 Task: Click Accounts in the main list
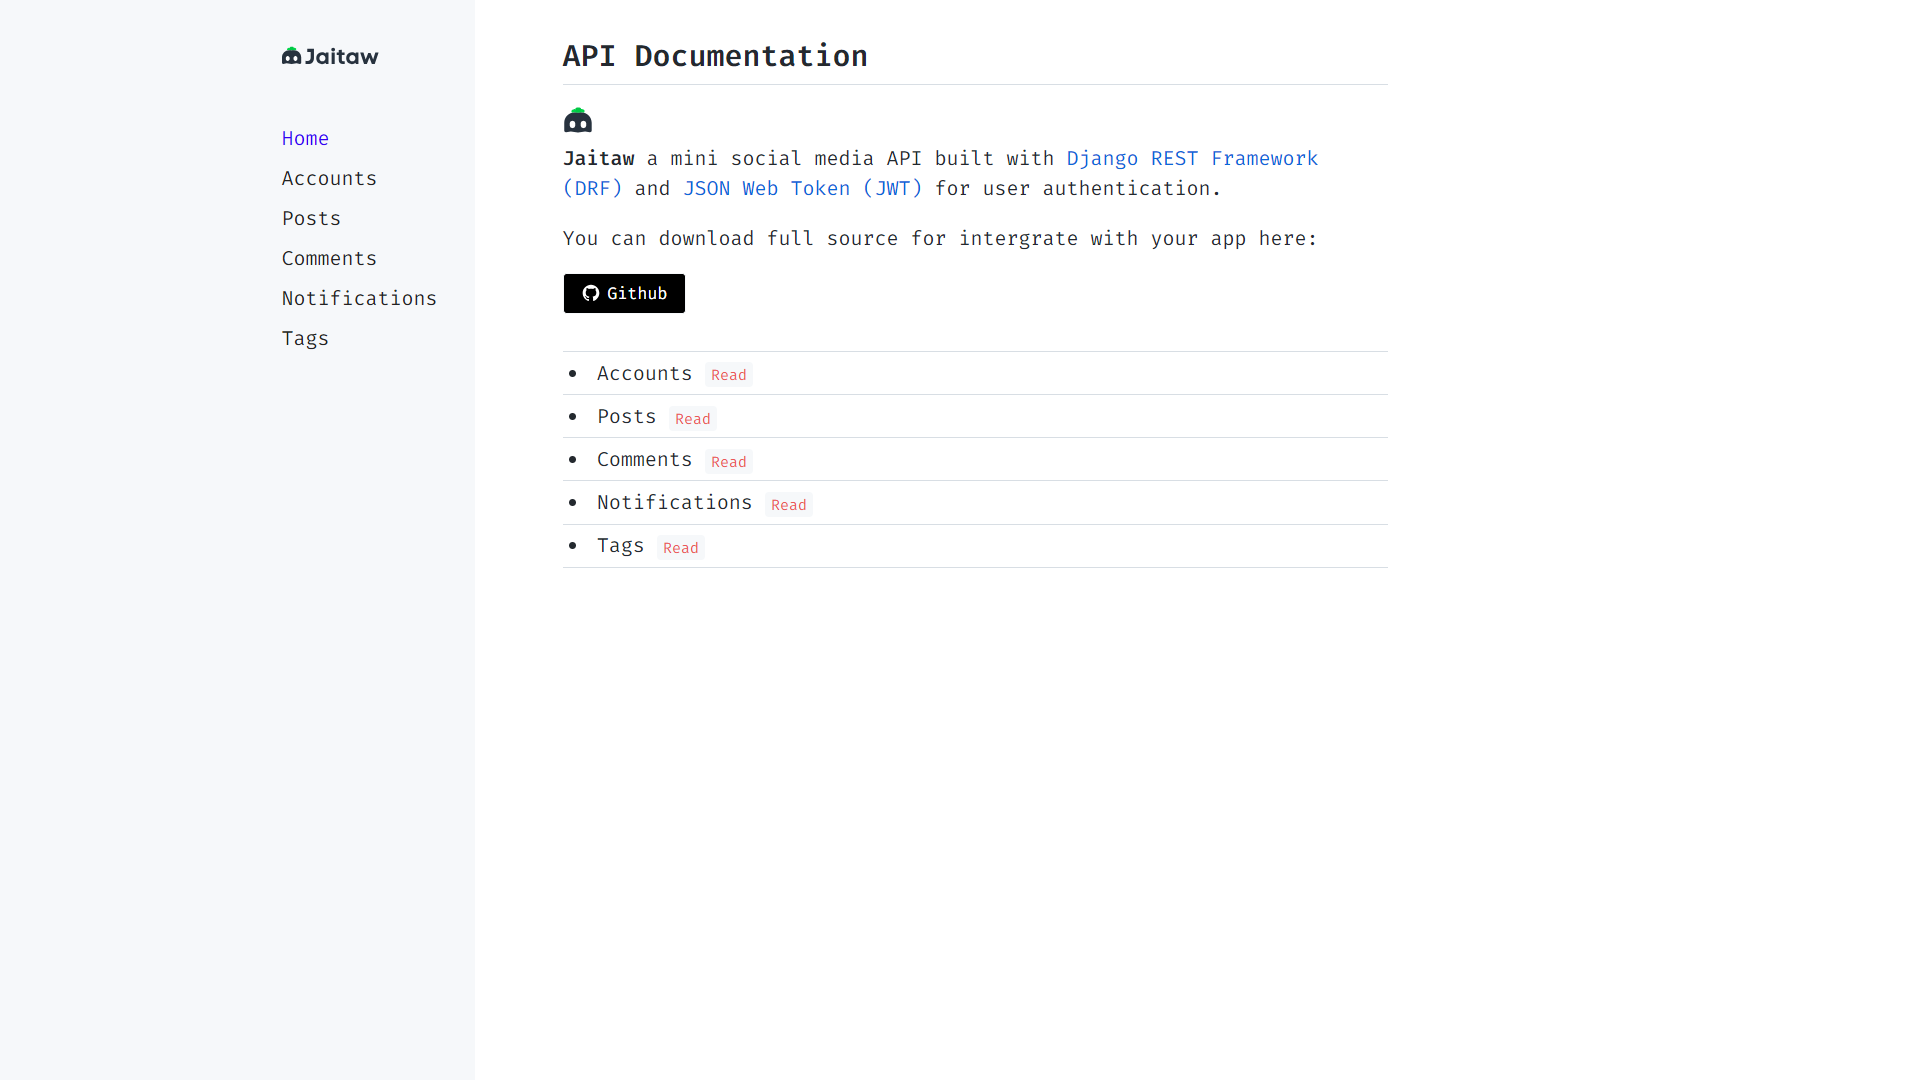pyautogui.click(x=644, y=374)
